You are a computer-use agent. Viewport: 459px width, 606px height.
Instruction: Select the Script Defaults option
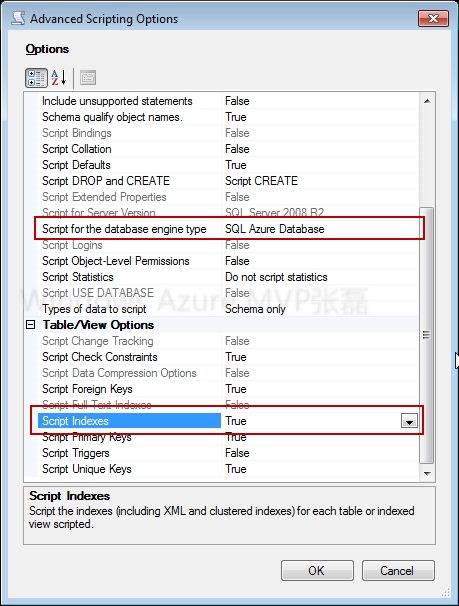click(x=228, y=165)
